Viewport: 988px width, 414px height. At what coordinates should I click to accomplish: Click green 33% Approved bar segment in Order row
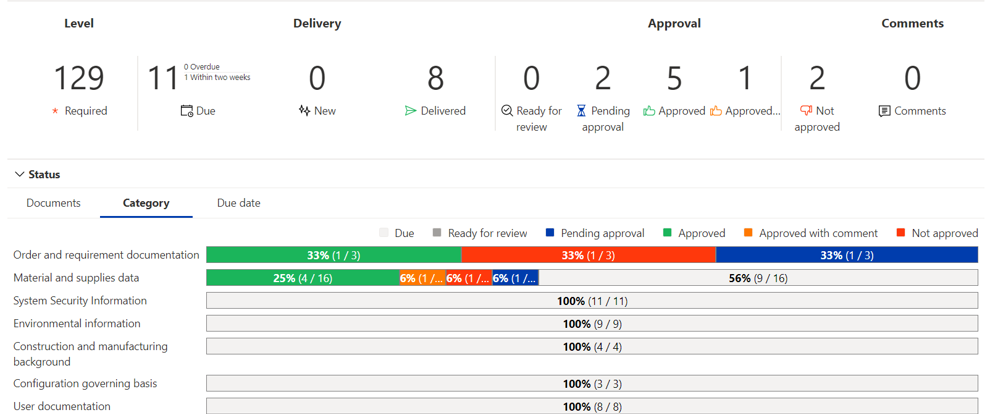(x=333, y=255)
